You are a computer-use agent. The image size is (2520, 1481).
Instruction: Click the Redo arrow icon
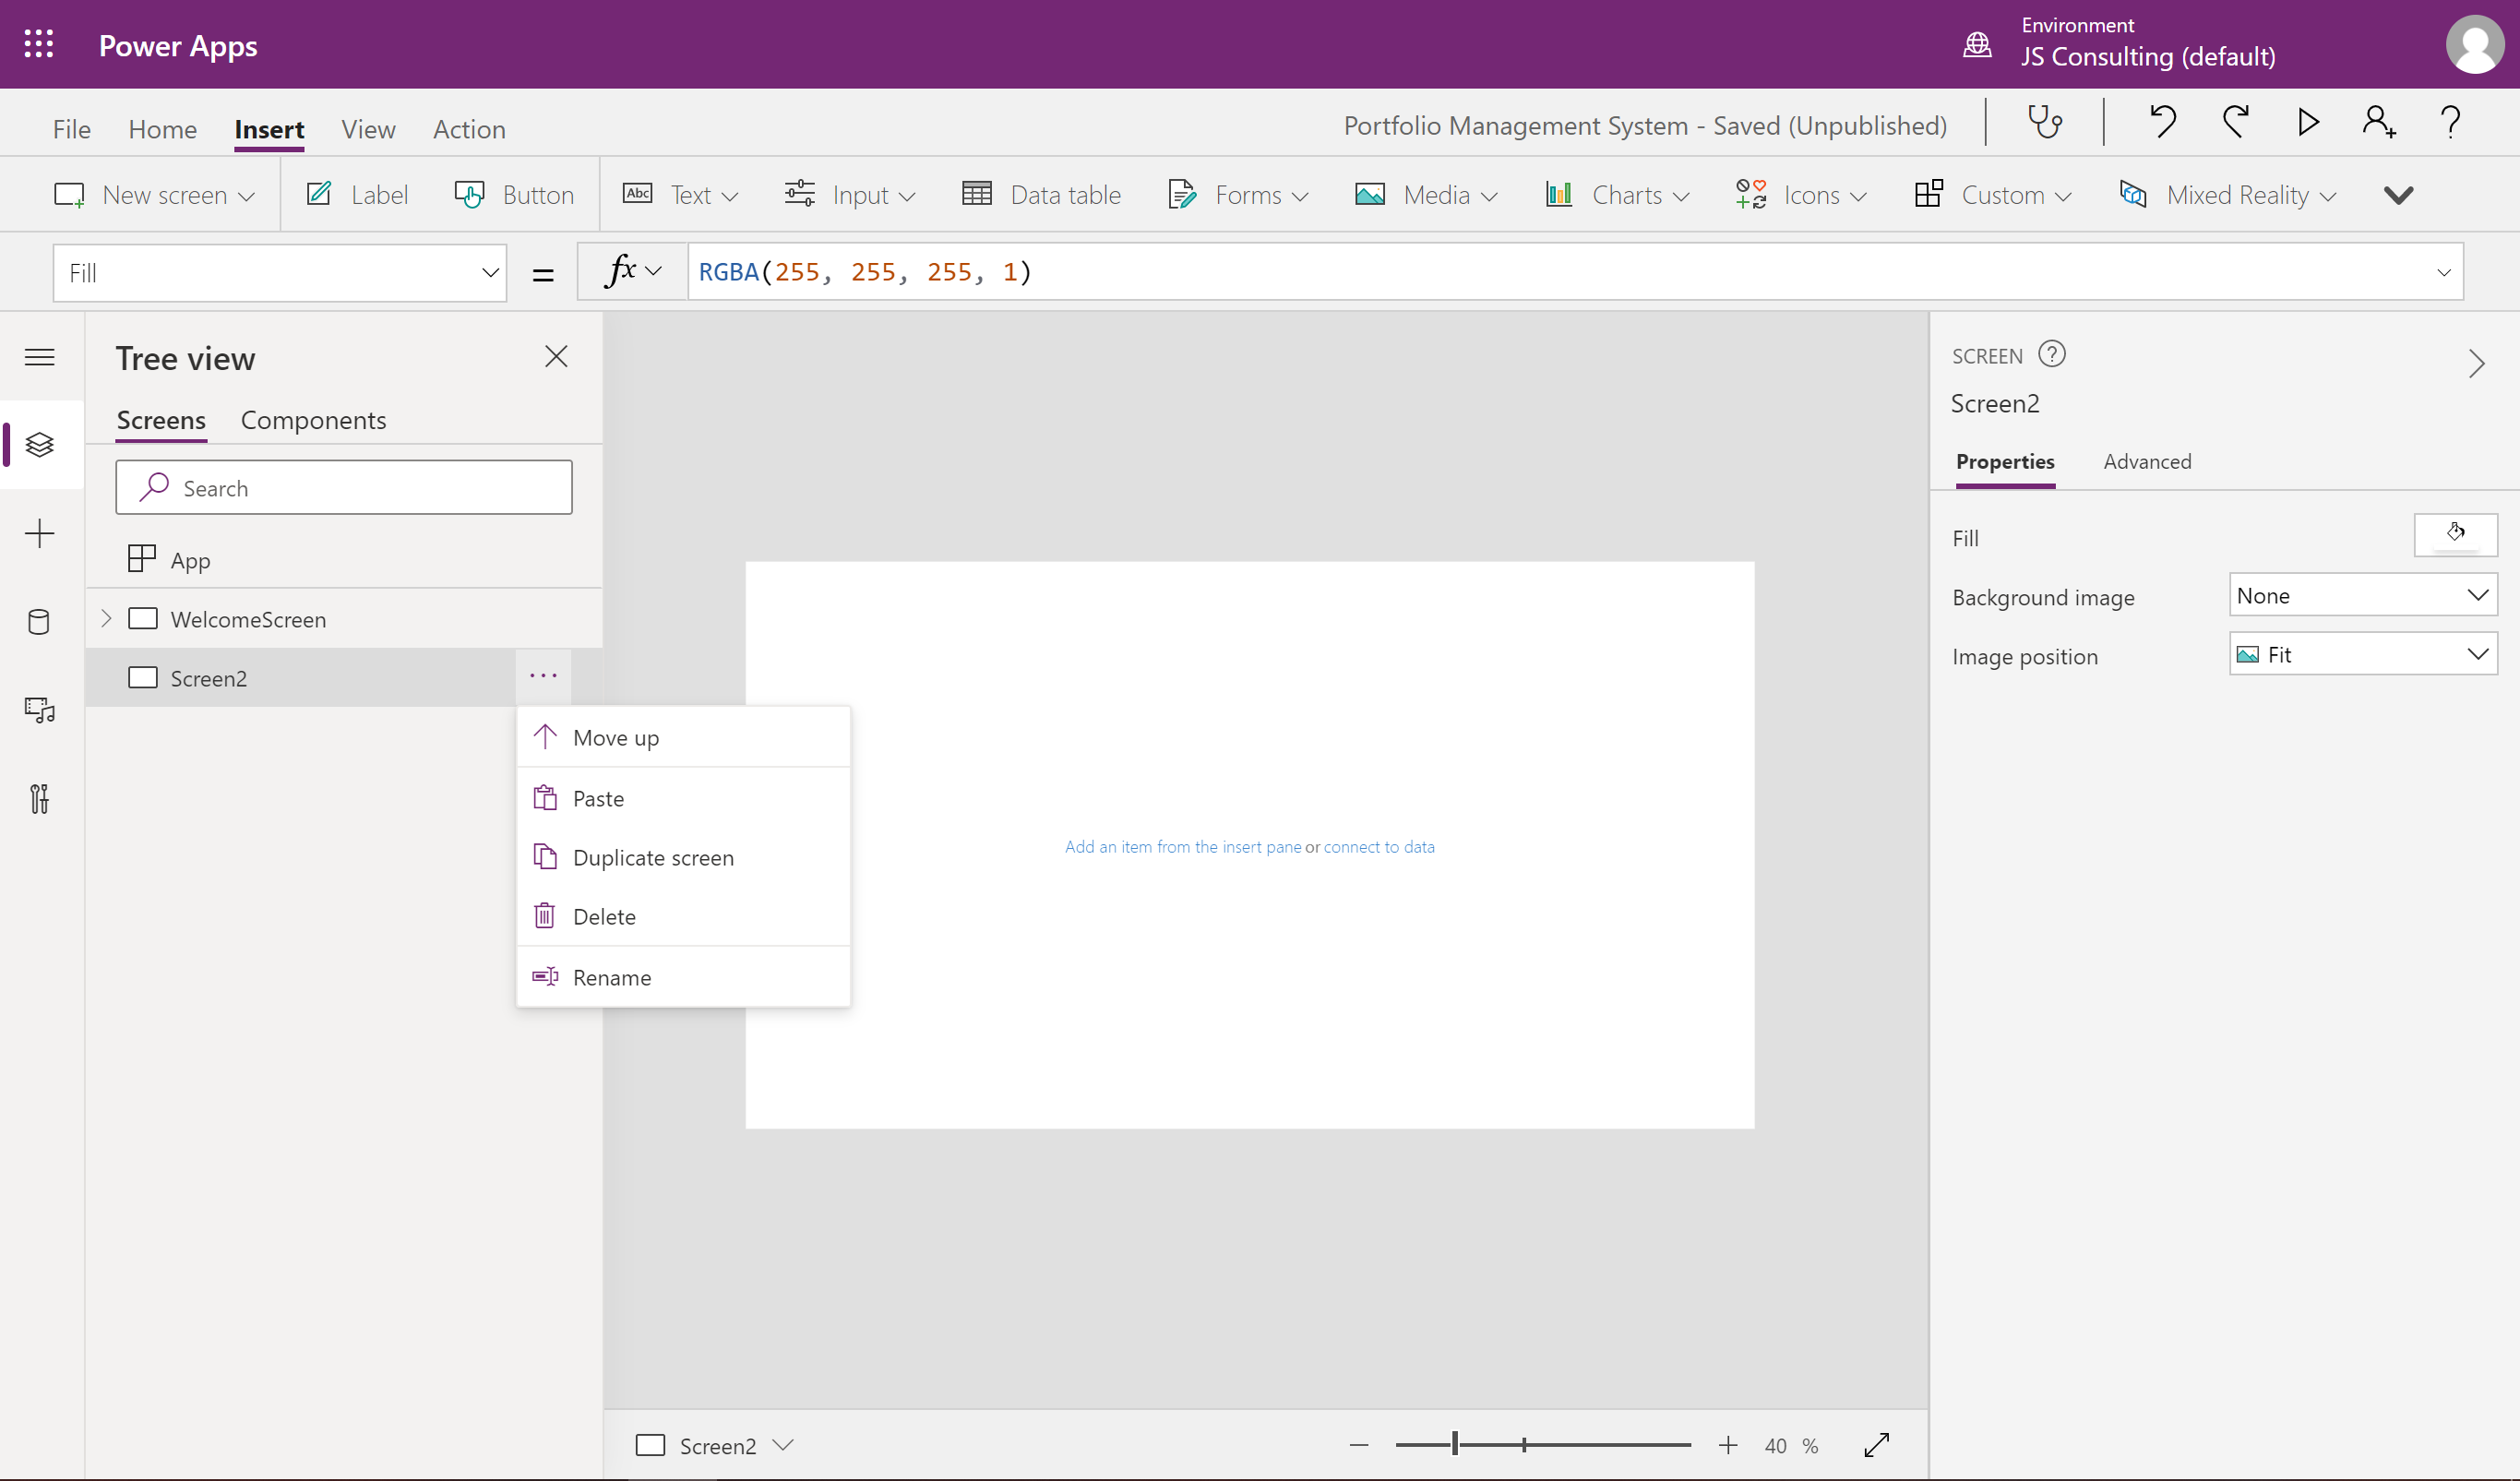pos(2236,123)
